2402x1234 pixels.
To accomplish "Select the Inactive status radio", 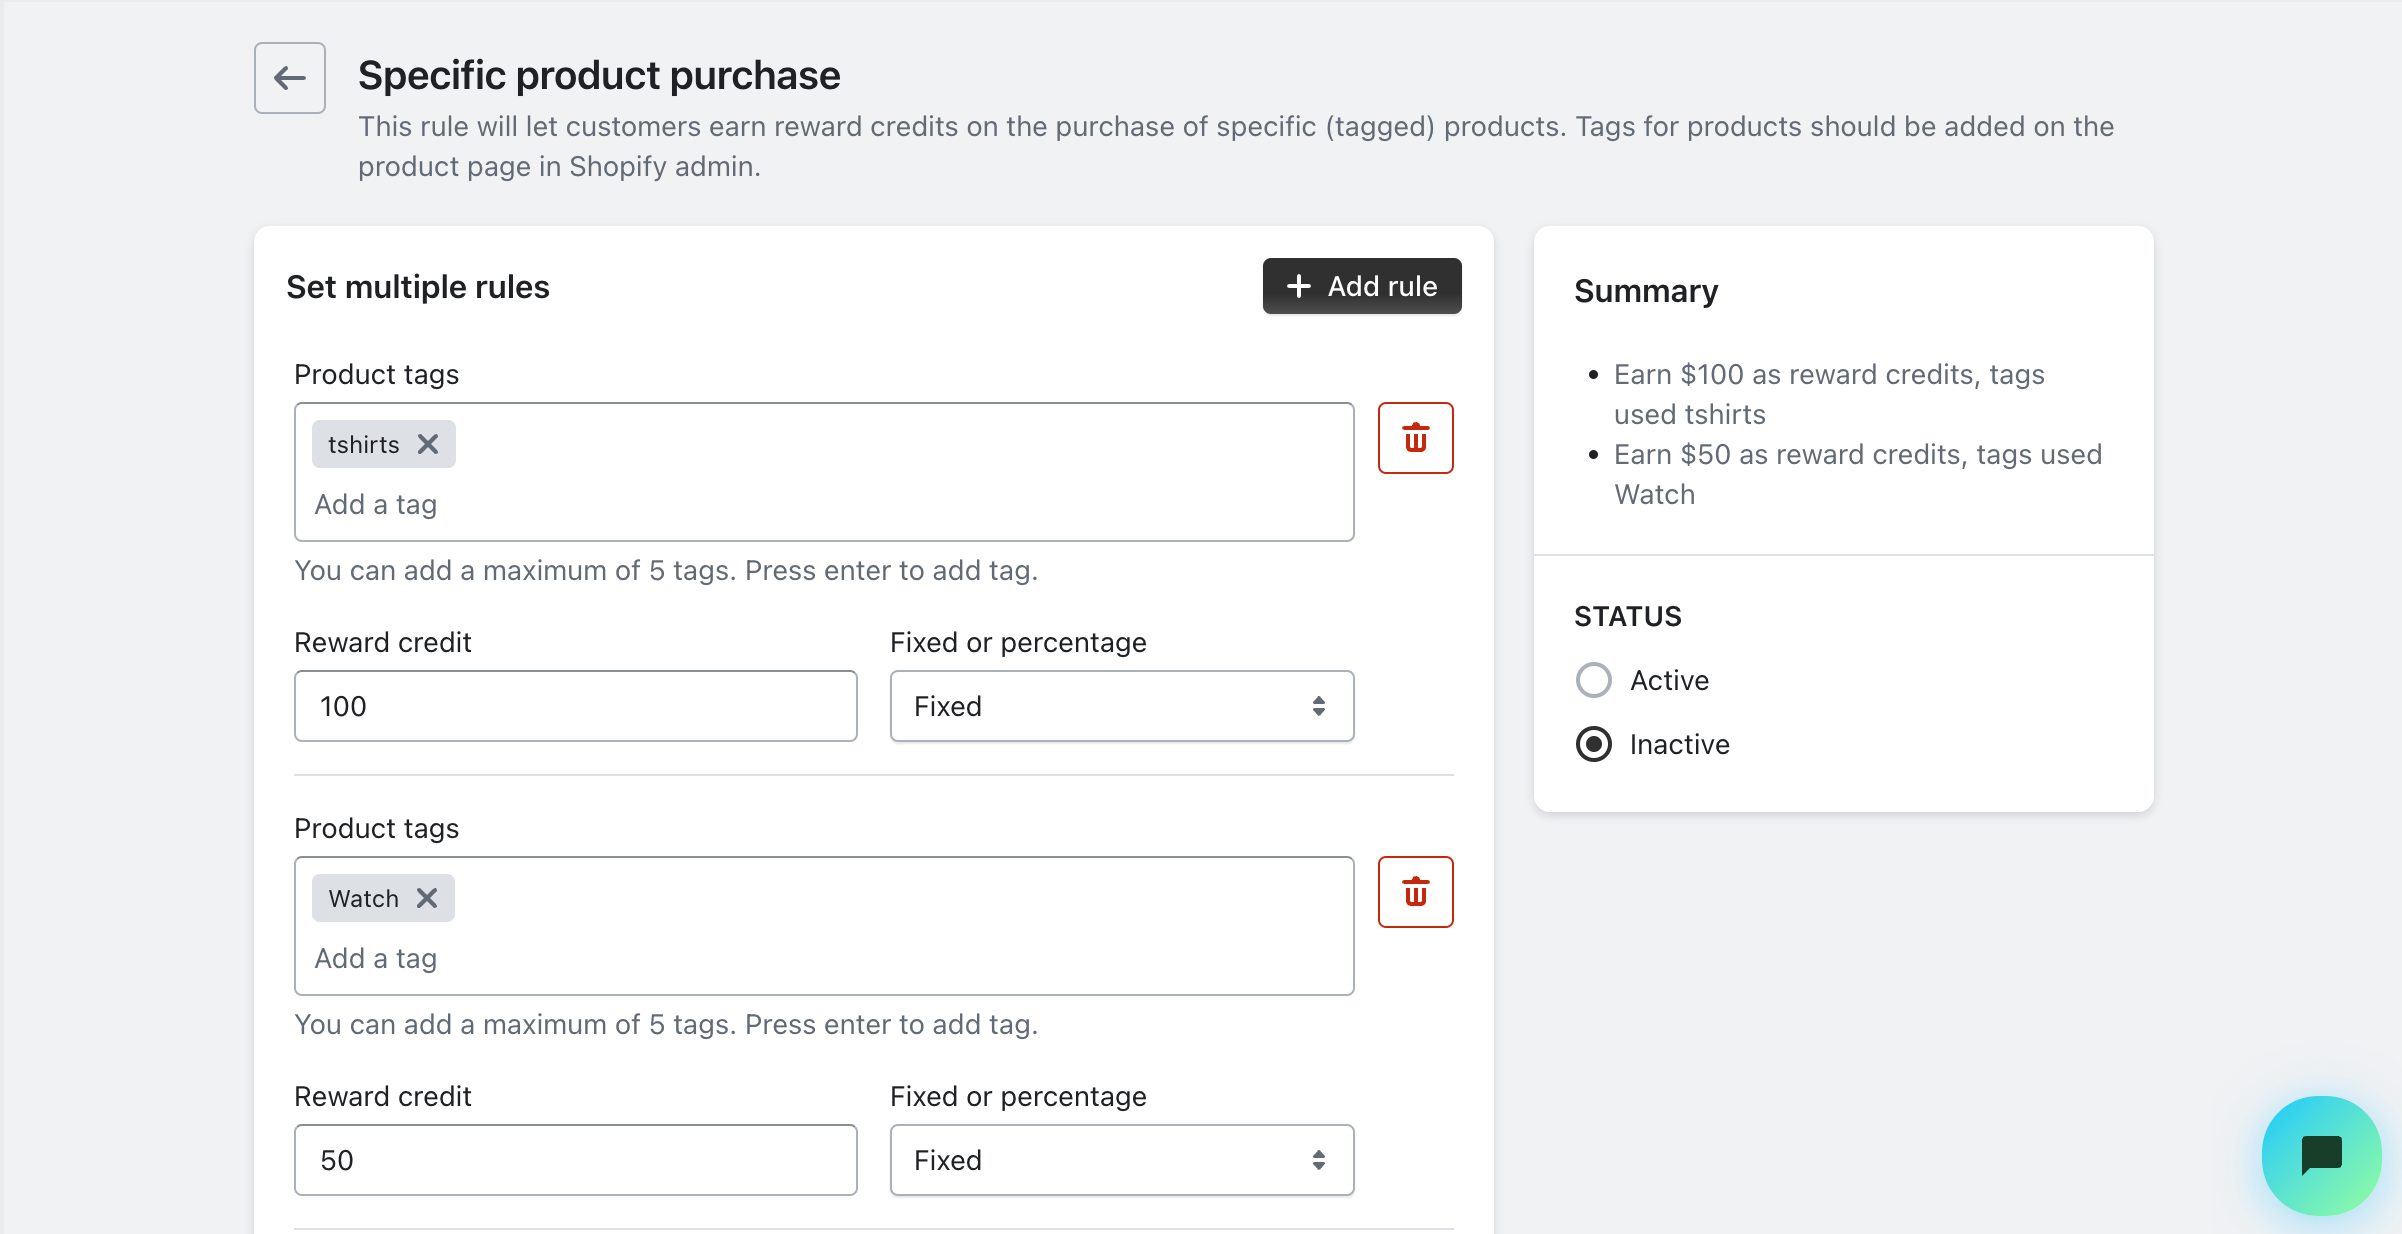I will click(x=1593, y=744).
